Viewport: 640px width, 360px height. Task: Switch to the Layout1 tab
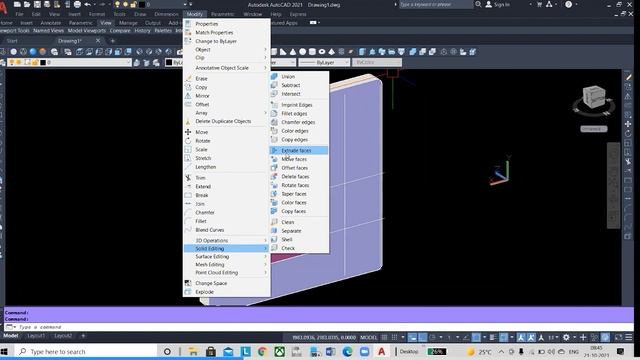pos(36,336)
